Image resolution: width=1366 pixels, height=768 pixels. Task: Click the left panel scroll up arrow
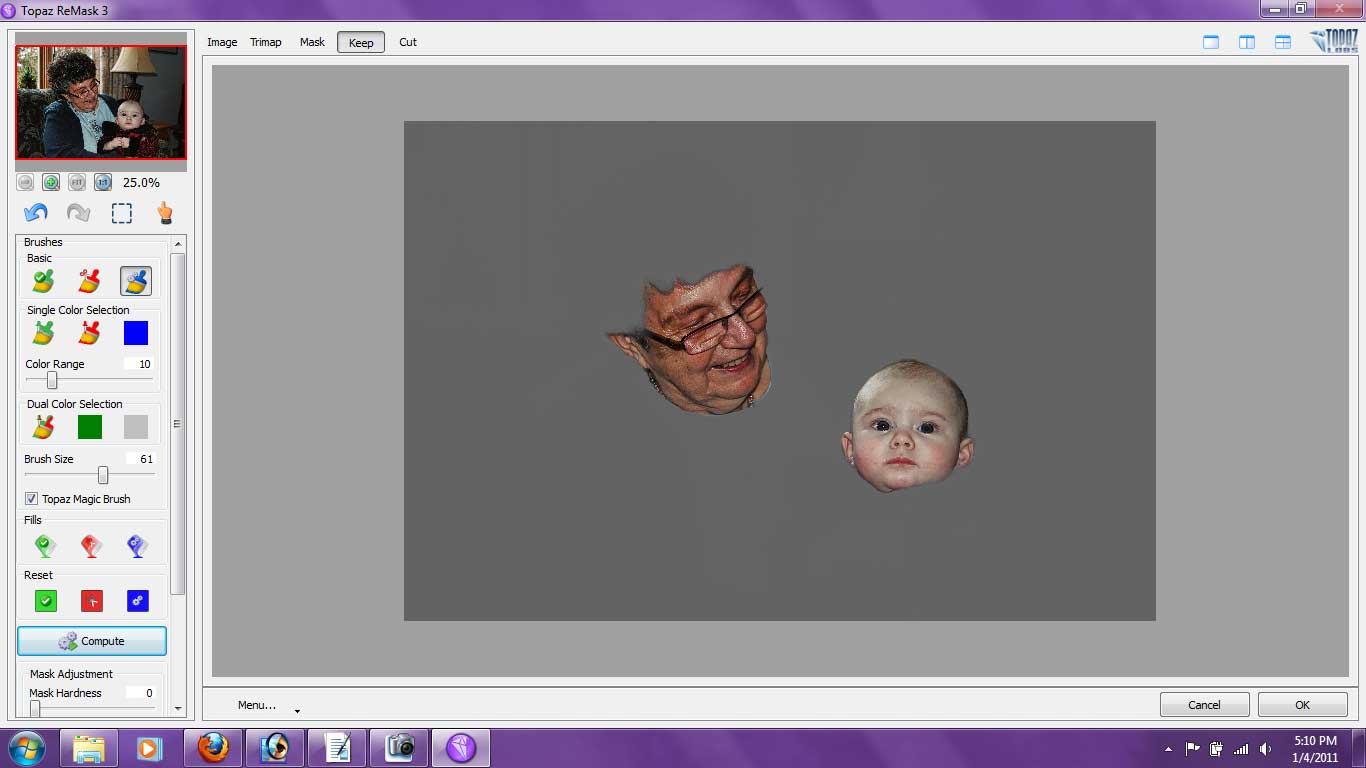178,244
